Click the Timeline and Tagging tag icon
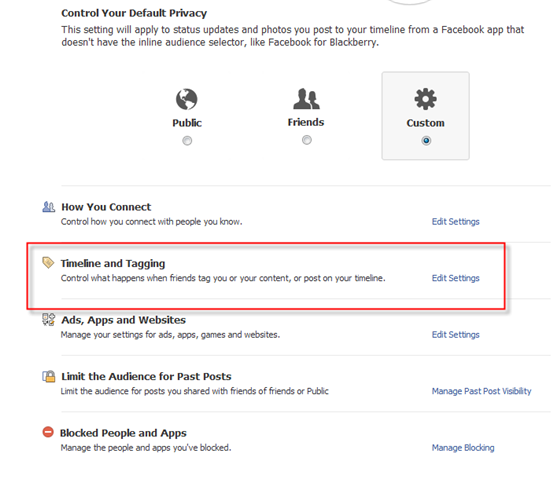This screenshot has height=493, width=560. (48, 263)
